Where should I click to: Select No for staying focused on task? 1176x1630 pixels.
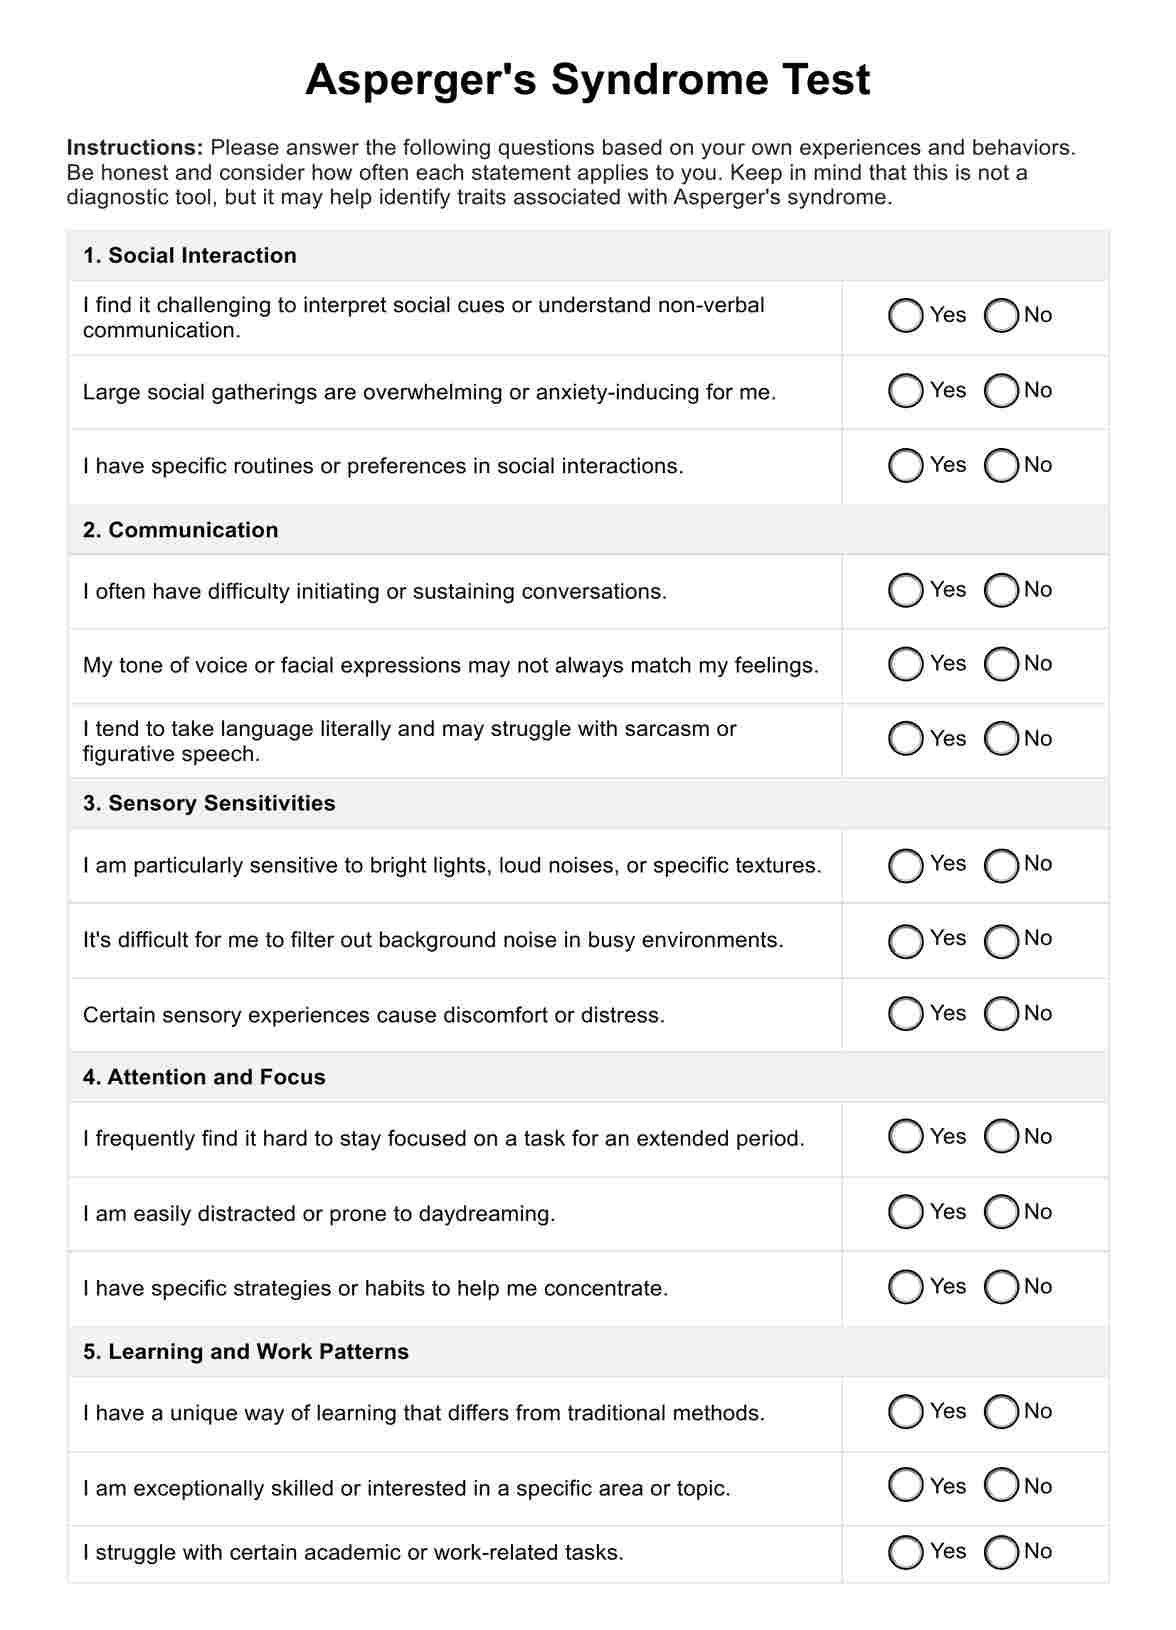point(1001,1137)
